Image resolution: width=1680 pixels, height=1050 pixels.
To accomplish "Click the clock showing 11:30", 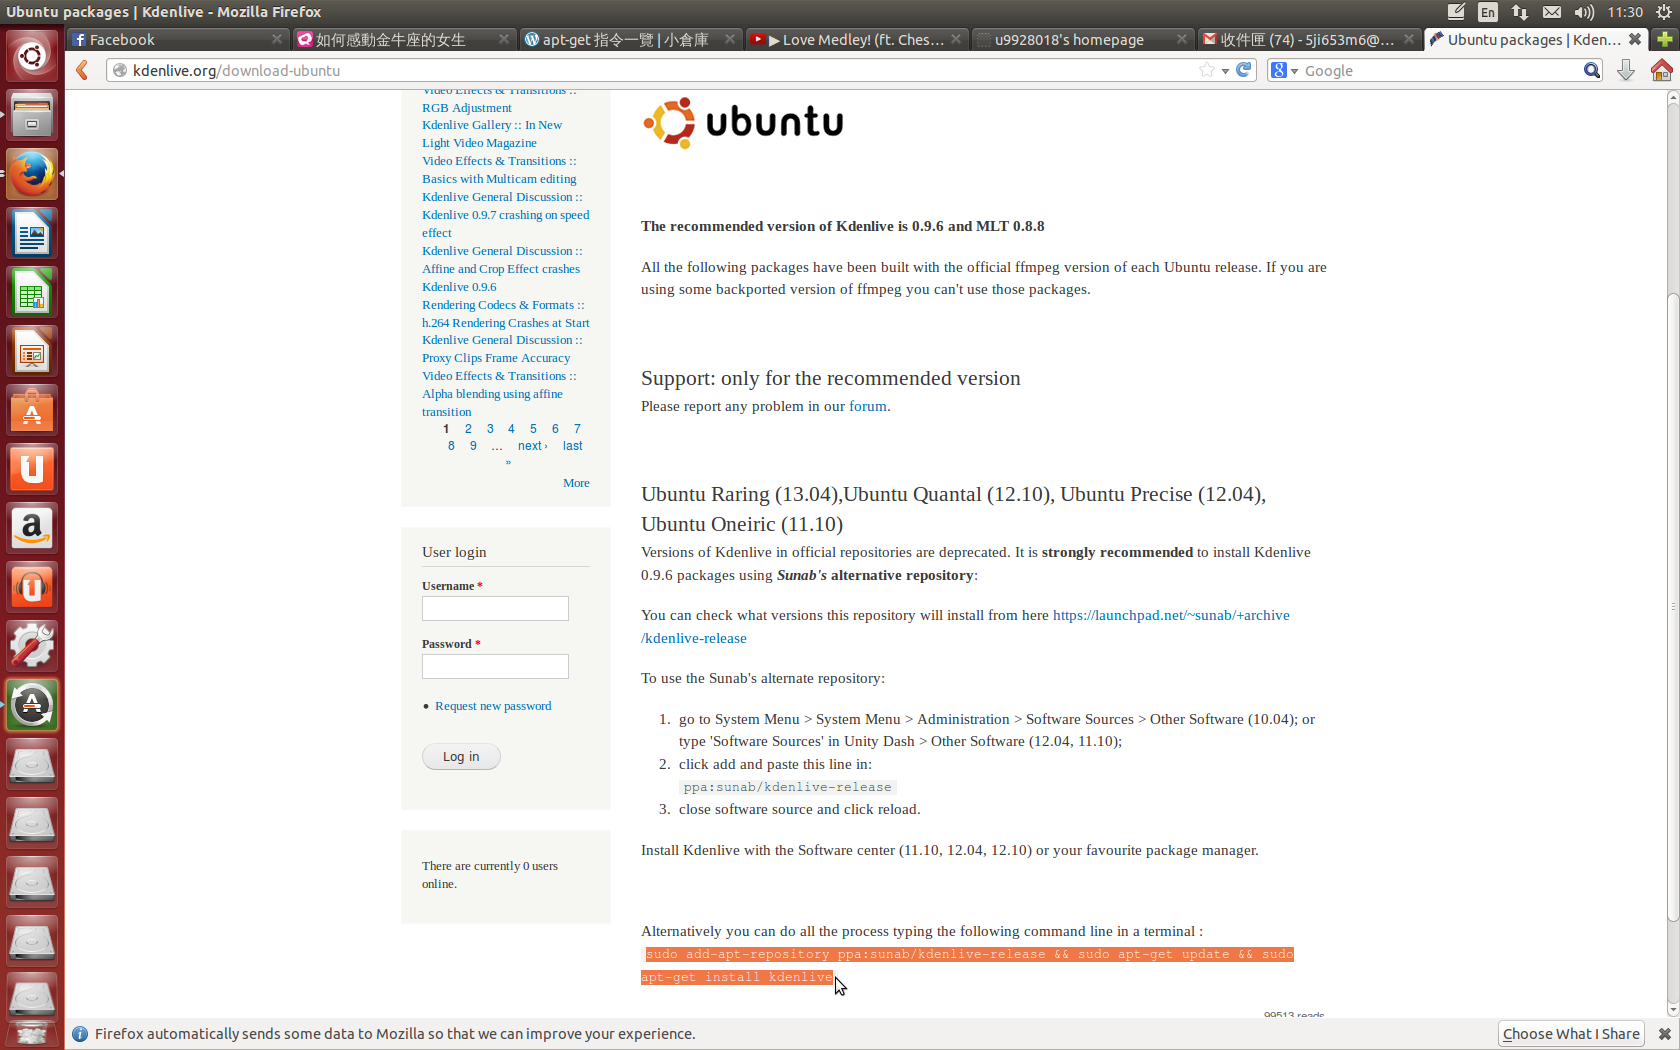I will [1625, 12].
